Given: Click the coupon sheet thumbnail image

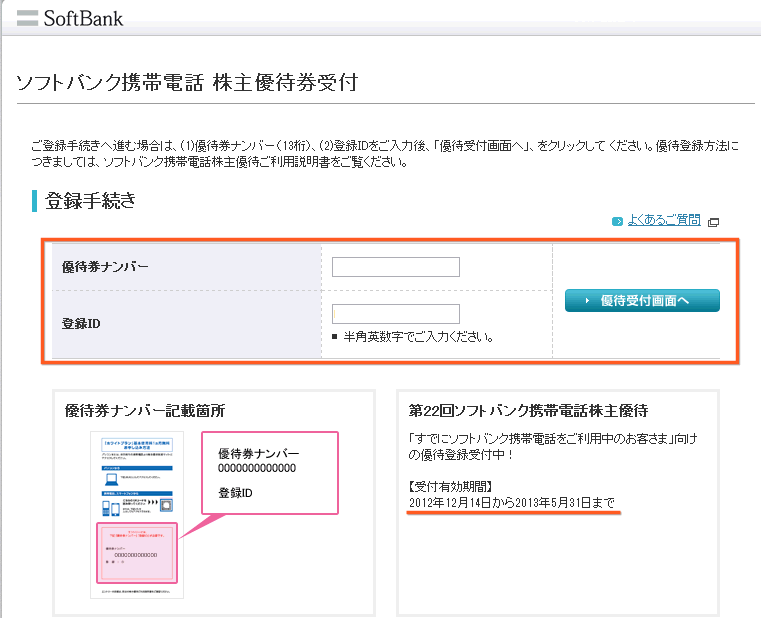Looking at the screenshot, I should click(140, 514).
